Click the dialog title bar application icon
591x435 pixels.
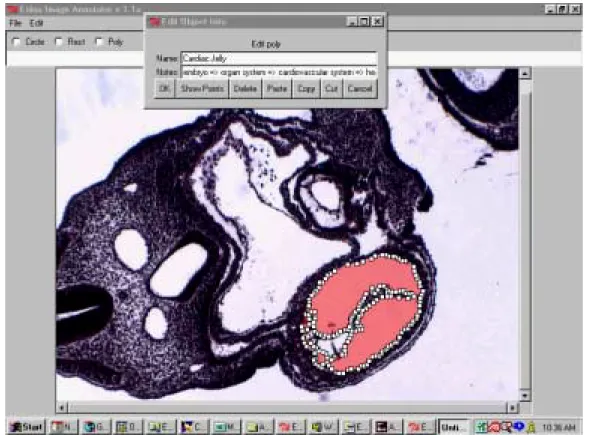(x=155, y=22)
